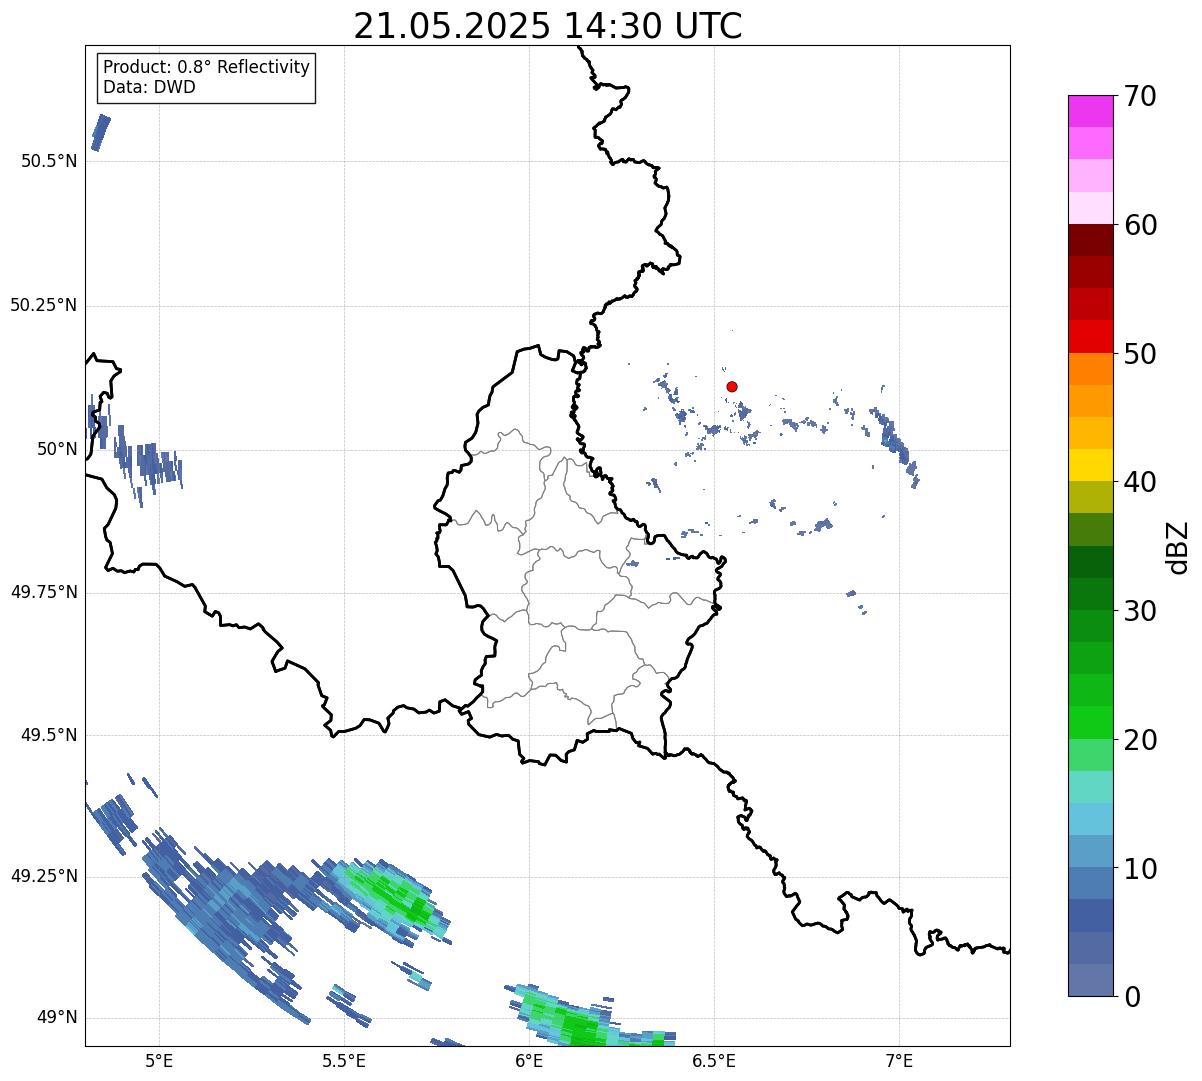The height and width of the screenshot is (1081, 1202).
Task: Click the 49.5°N latitude label
Action: 49,735
